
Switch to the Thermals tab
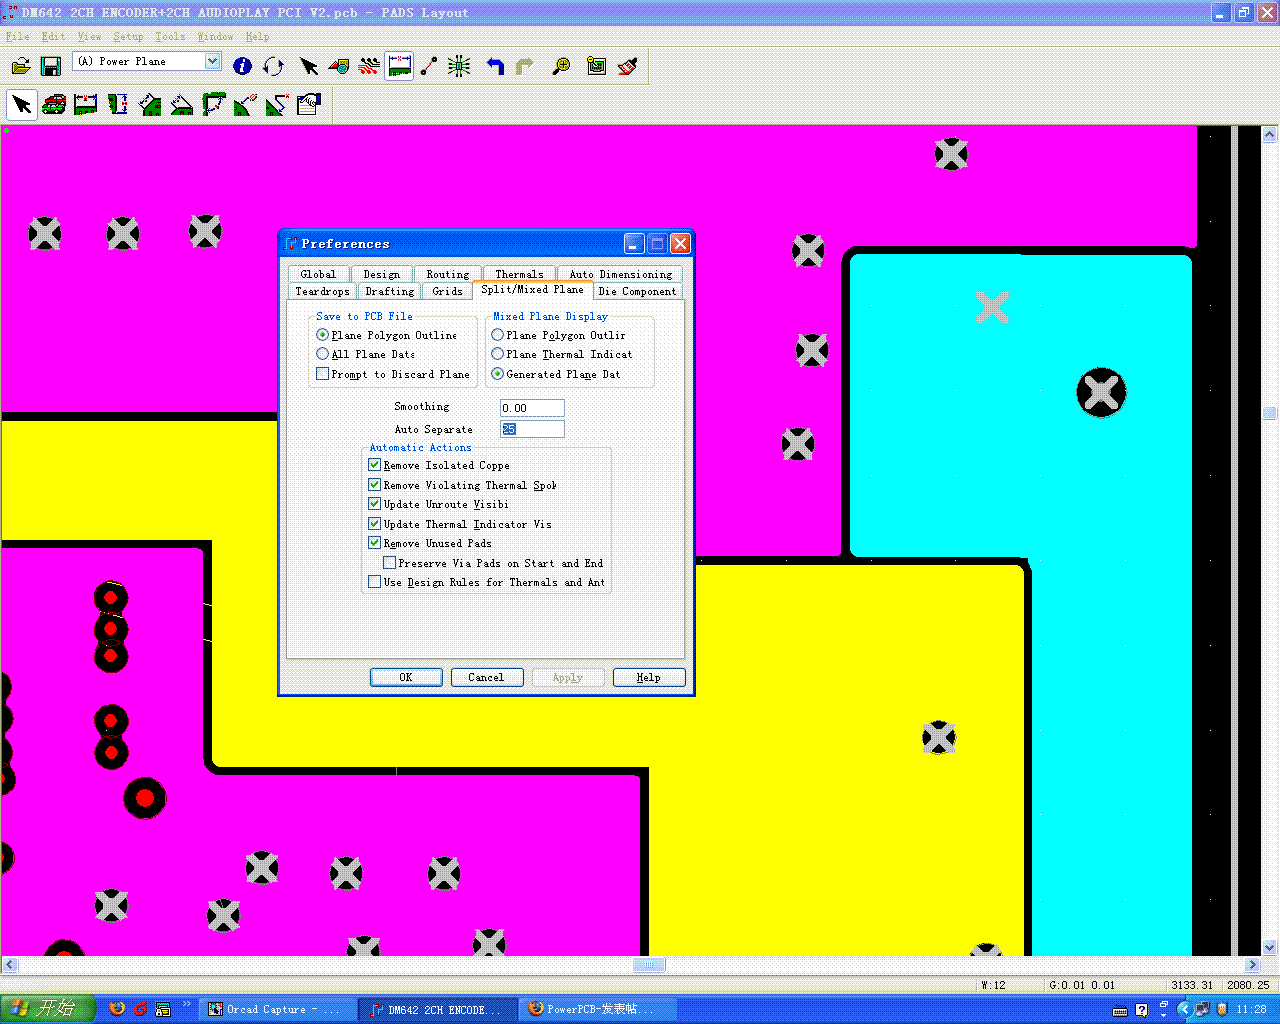point(519,274)
